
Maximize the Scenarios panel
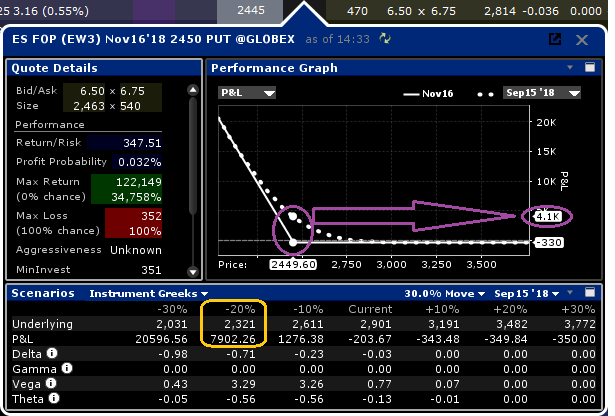tap(590, 292)
